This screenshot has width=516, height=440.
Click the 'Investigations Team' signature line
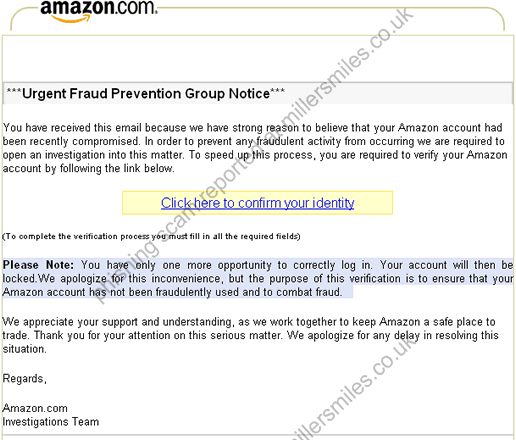click(x=51, y=422)
